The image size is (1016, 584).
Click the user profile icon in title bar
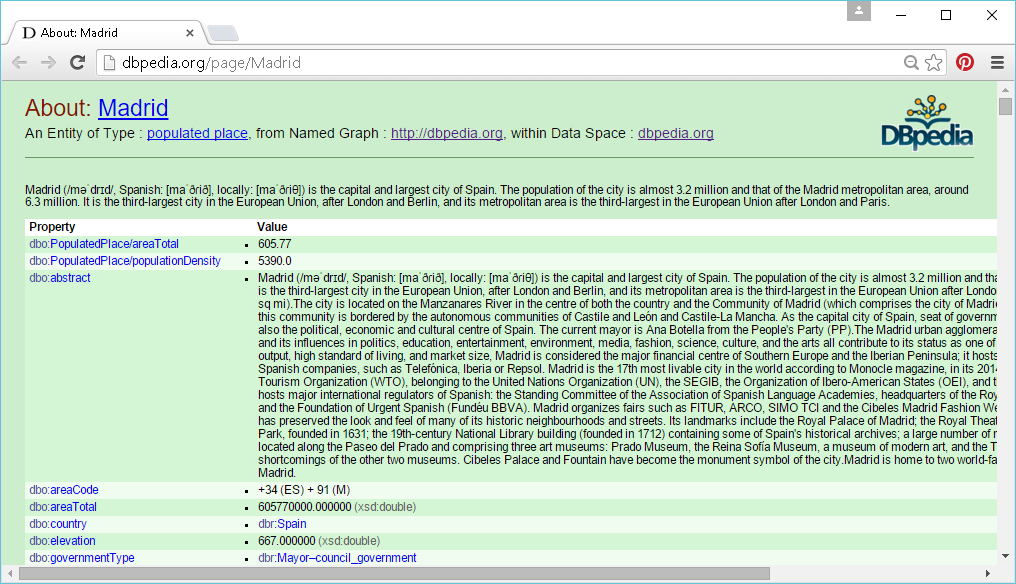[x=859, y=11]
